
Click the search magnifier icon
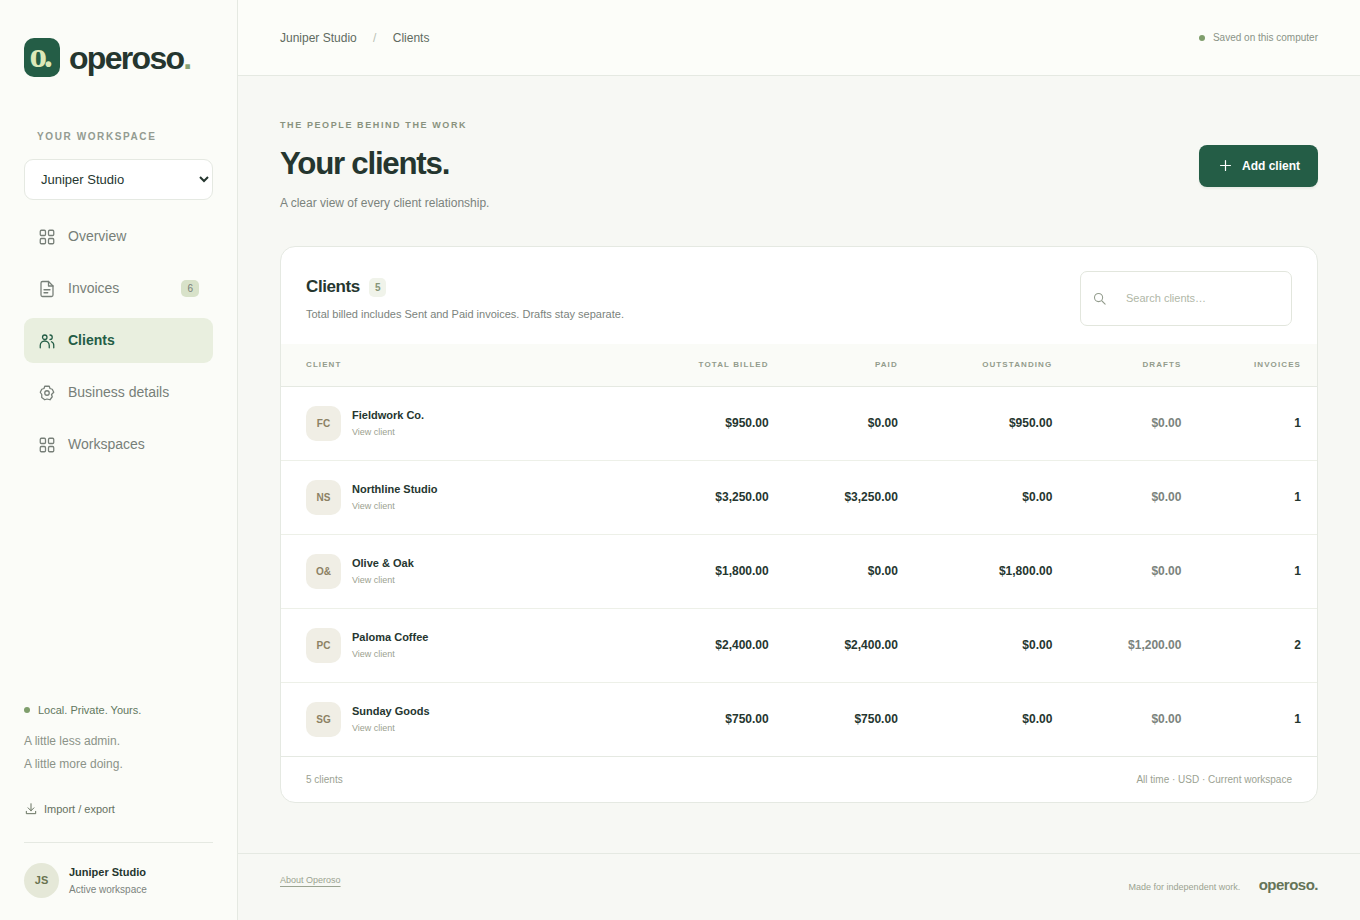(1100, 299)
